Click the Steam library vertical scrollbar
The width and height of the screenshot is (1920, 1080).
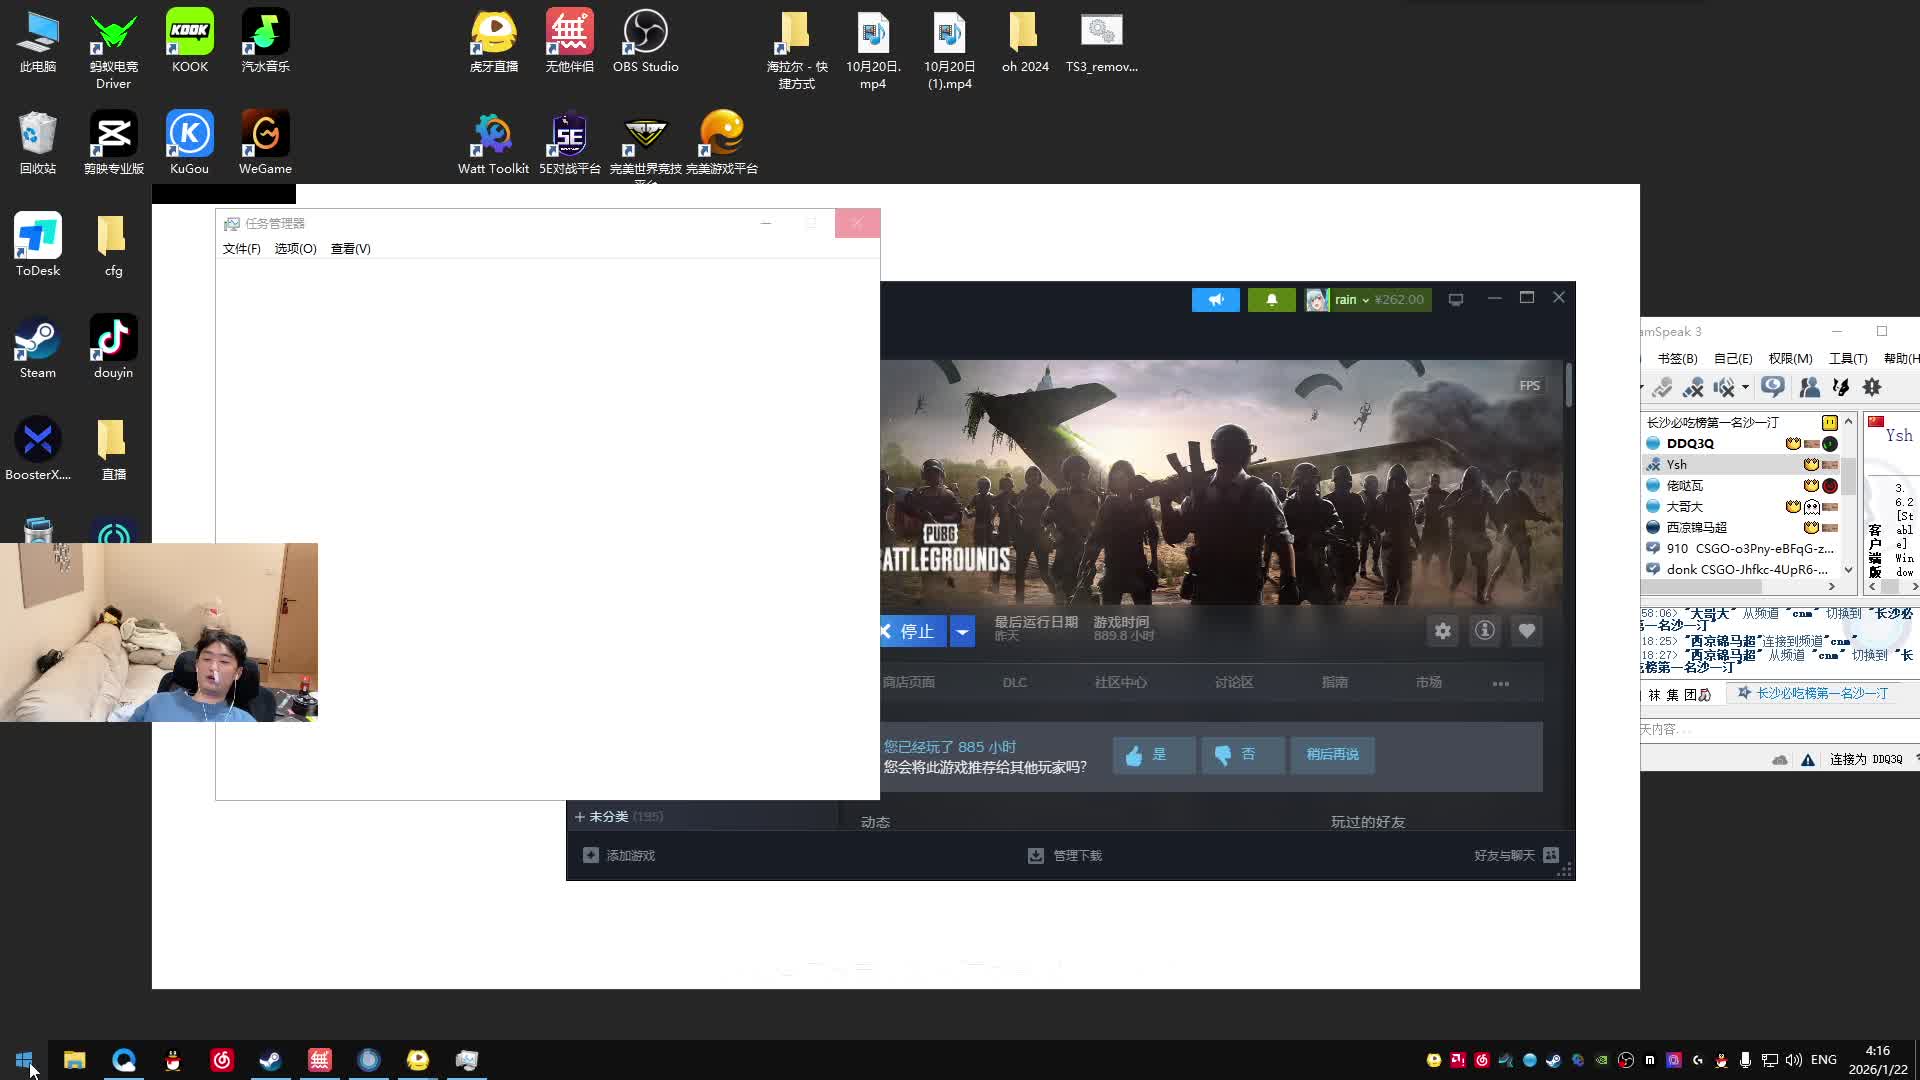point(1568,386)
